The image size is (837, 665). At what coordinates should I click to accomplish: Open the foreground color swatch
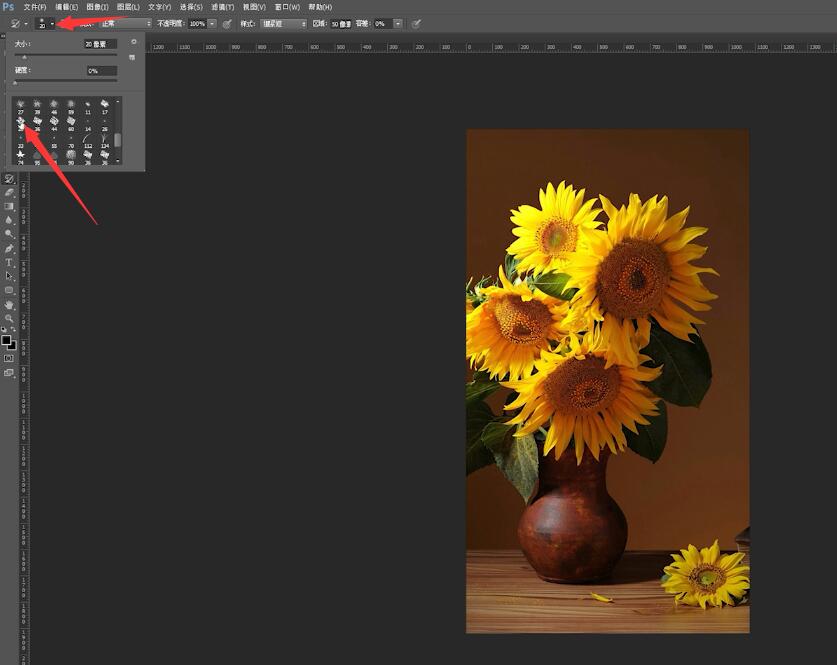pyautogui.click(x=6, y=340)
